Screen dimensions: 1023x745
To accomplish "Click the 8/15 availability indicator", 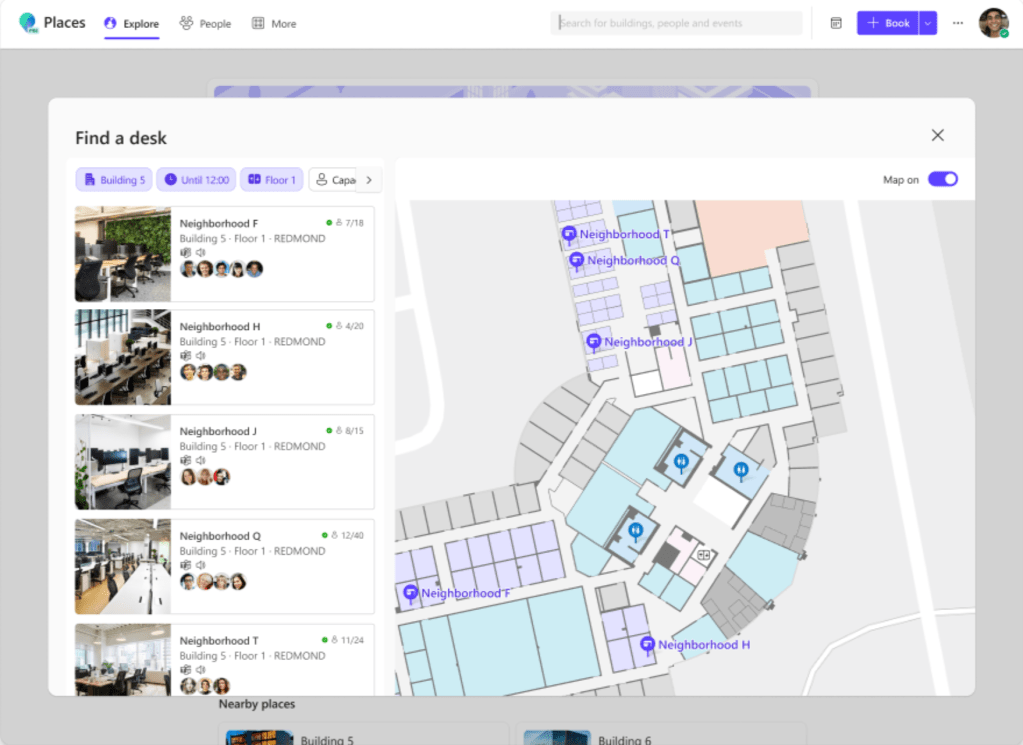I will click(x=345, y=431).
